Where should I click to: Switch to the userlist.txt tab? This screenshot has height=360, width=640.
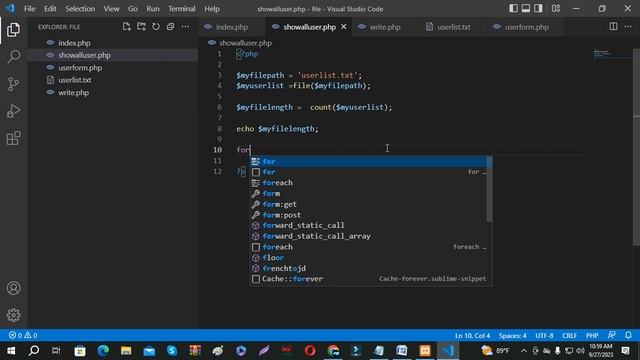(x=453, y=27)
